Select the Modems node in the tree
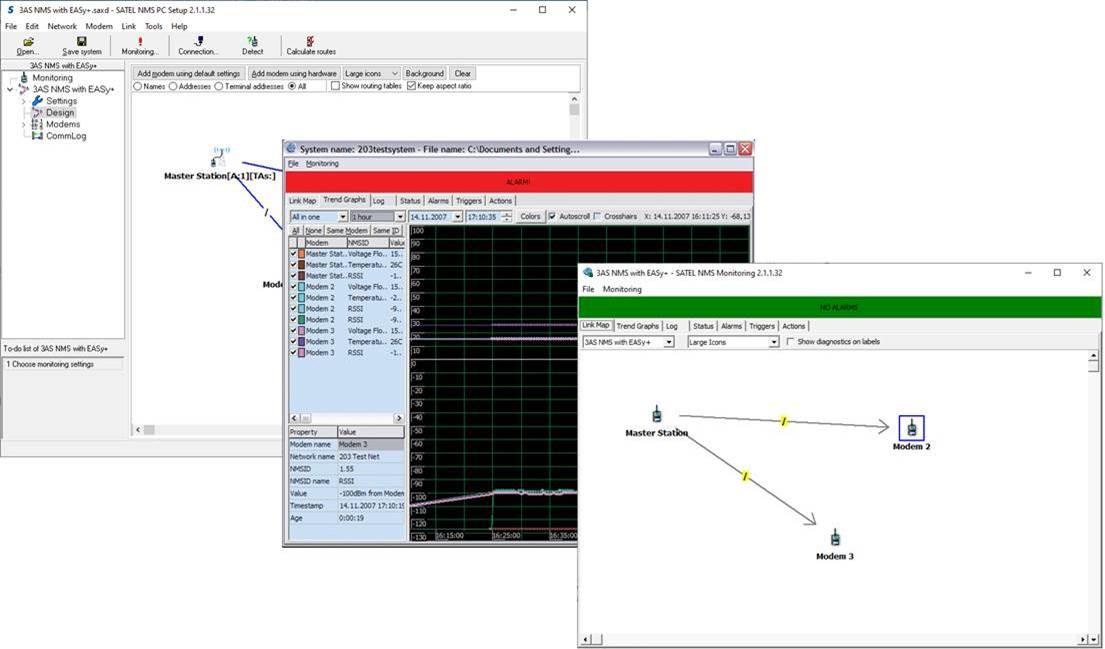Screen dimensions: 1105x649 pos(63,124)
